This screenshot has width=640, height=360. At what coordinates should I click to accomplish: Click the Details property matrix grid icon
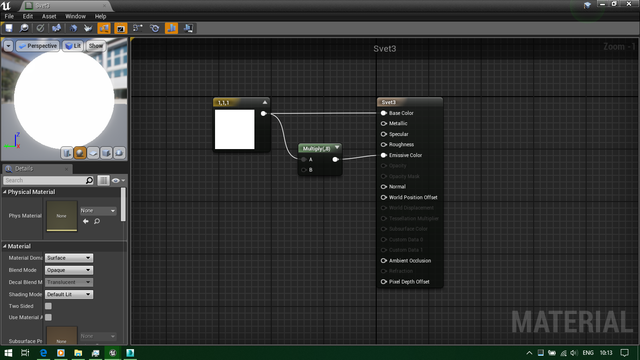click(x=103, y=180)
